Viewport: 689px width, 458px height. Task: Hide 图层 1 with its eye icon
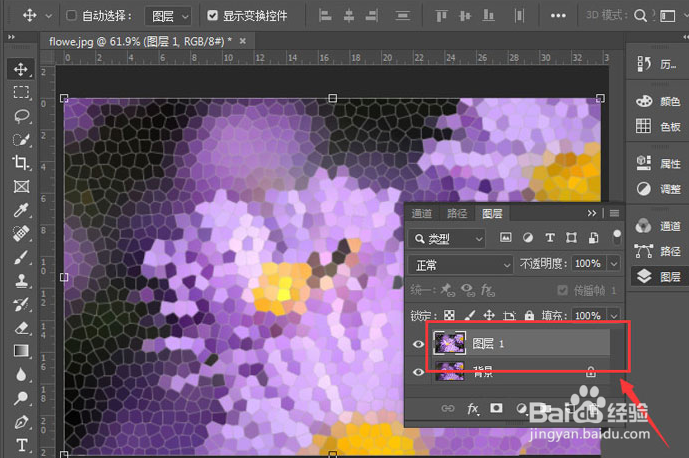tap(418, 344)
